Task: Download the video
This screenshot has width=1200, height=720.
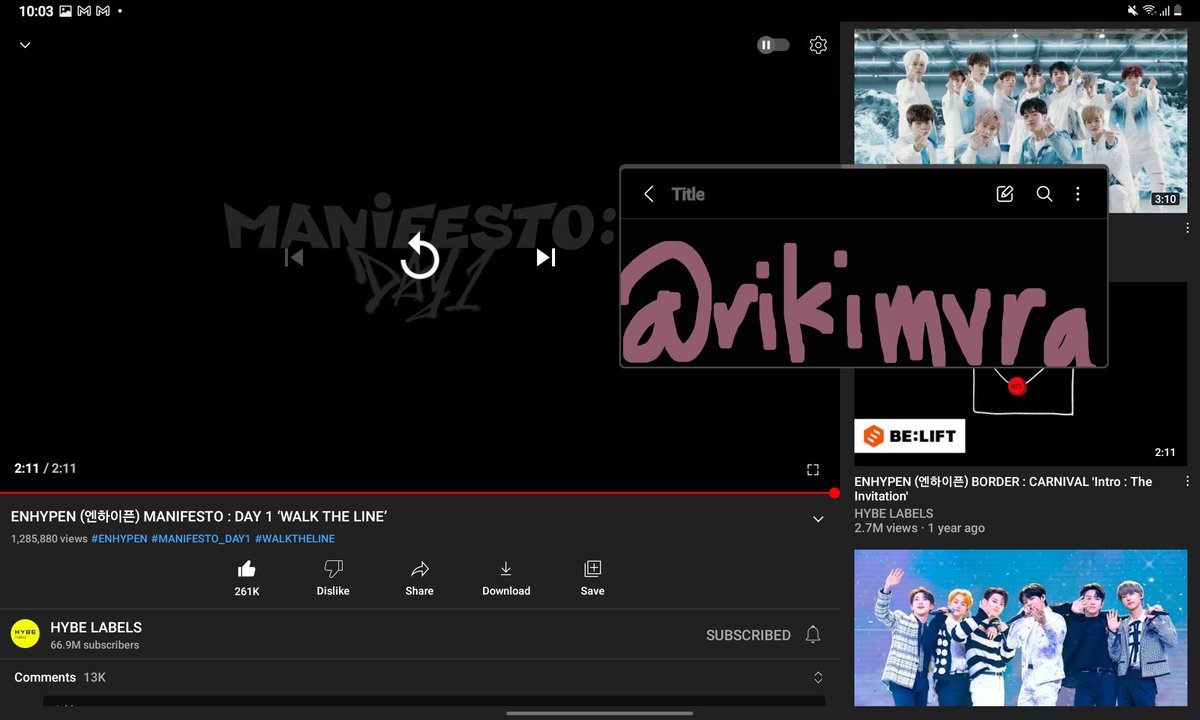Action: pos(506,578)
